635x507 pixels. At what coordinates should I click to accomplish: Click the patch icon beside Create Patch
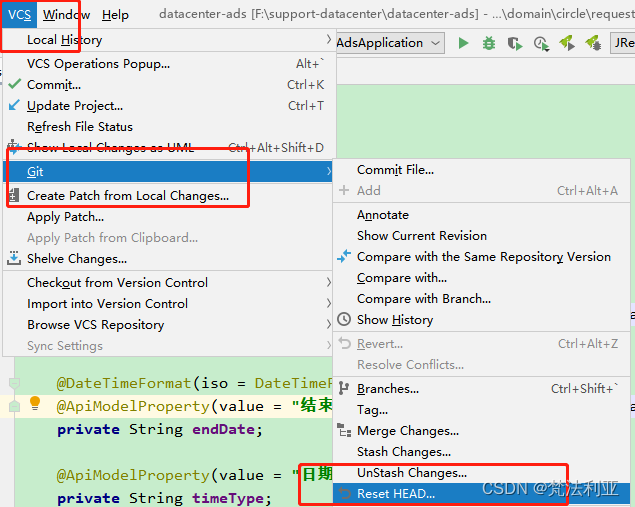point(13,195)
